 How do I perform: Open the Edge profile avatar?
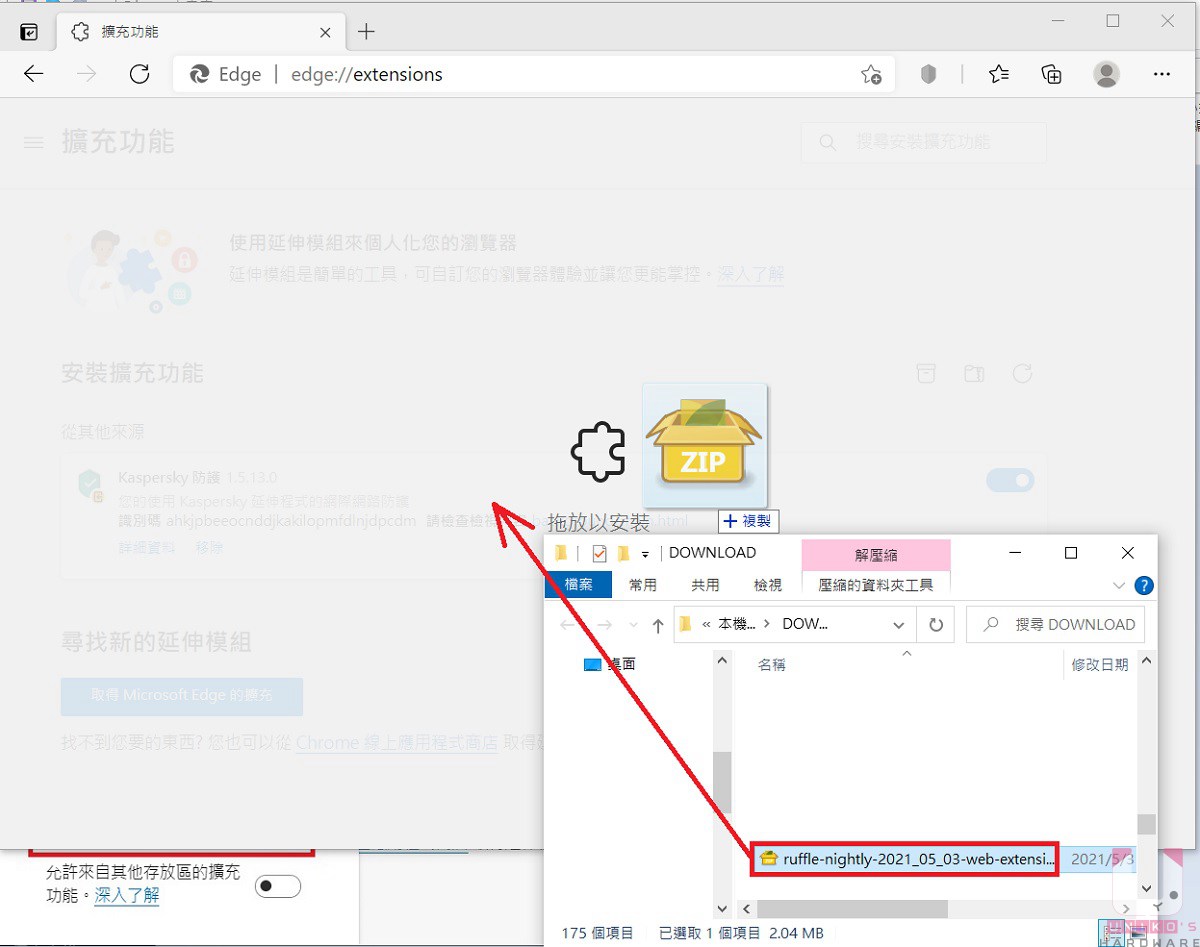pos(1106,74)
